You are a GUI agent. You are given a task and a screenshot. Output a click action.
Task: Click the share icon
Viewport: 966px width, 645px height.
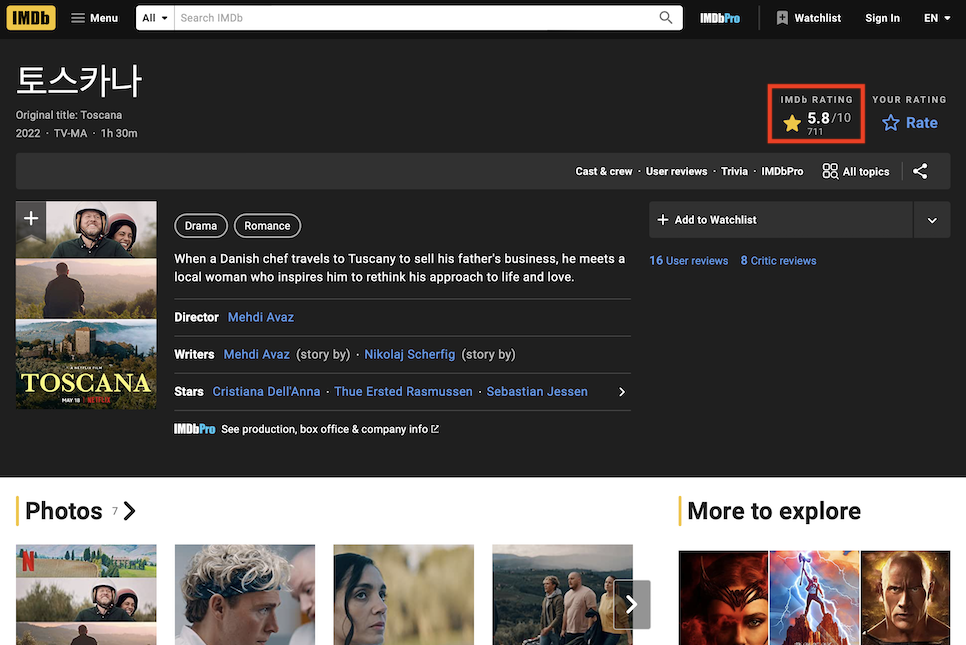click(920, 171)
